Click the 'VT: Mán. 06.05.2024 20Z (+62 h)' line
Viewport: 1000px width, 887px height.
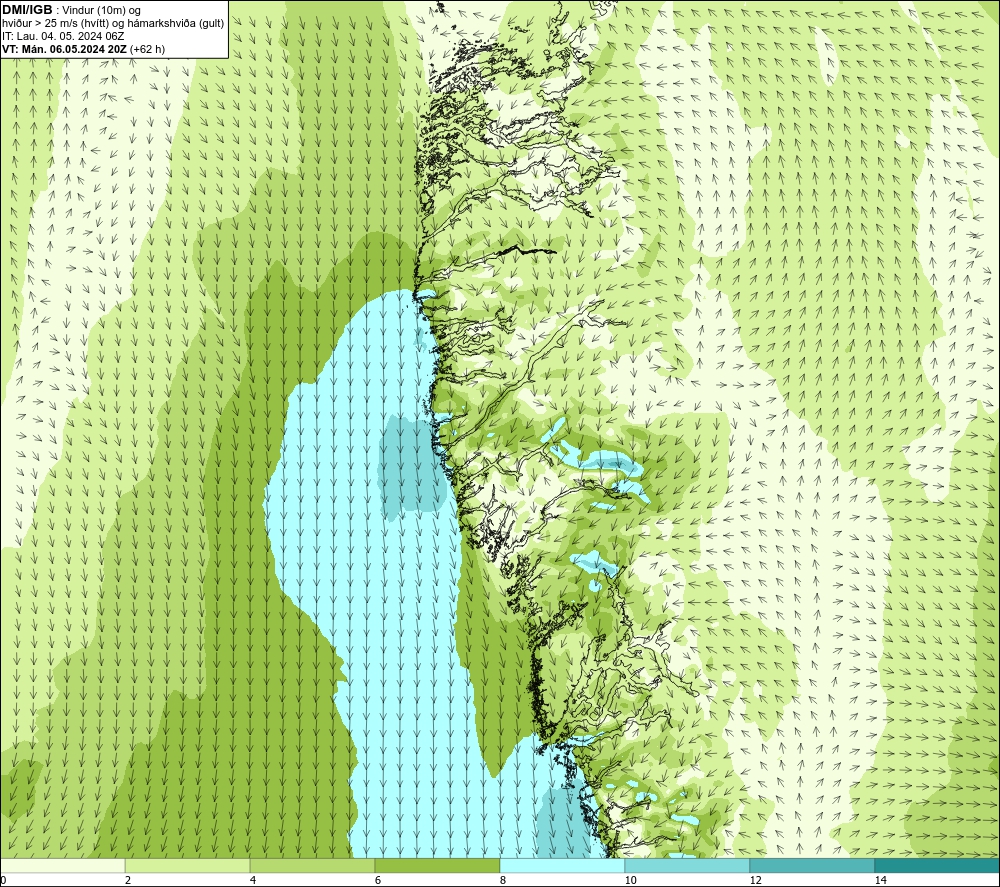[83, 49]
